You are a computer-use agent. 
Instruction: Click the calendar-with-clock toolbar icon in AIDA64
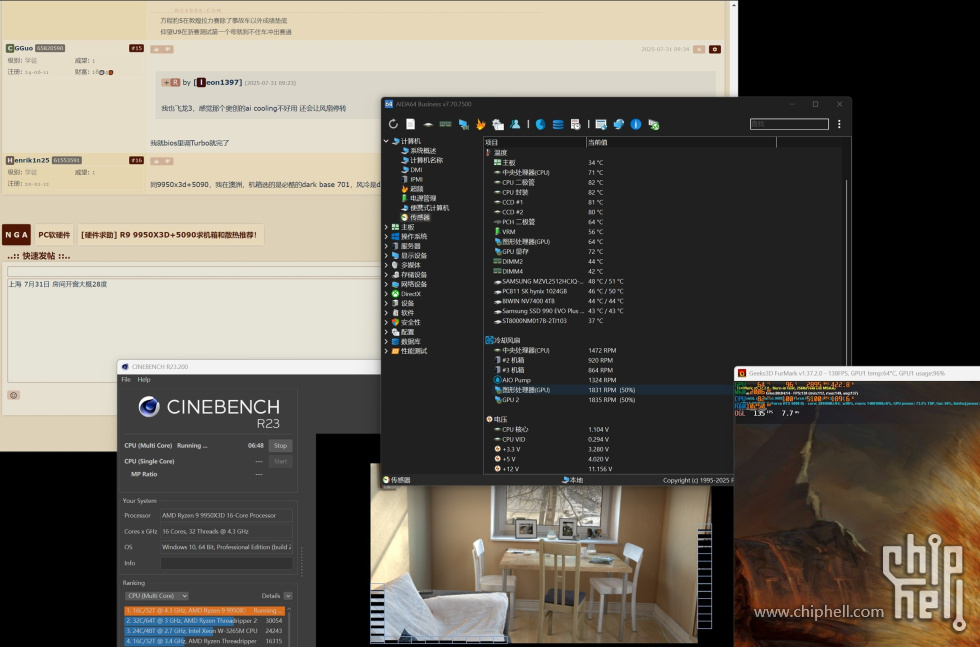[576, 124]
